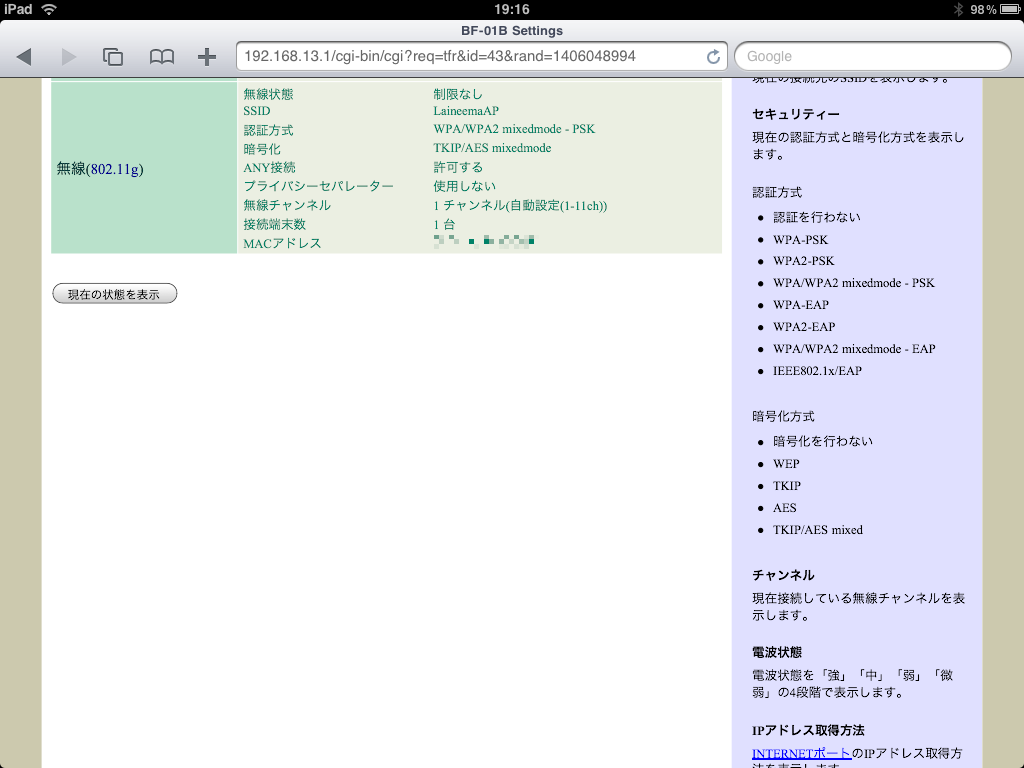Screen dimensions: 1024x768
Task: Click the 暗号化 label
Action: (x=262, y=149)
